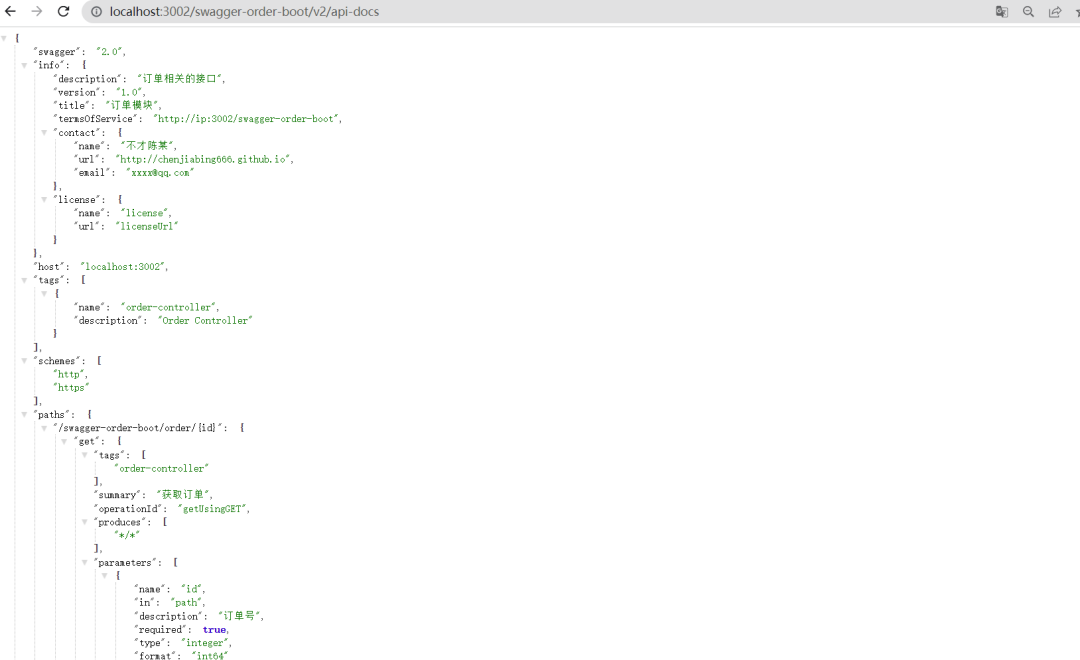Collapse the top-level "tags" array

(x=24, y=280)
